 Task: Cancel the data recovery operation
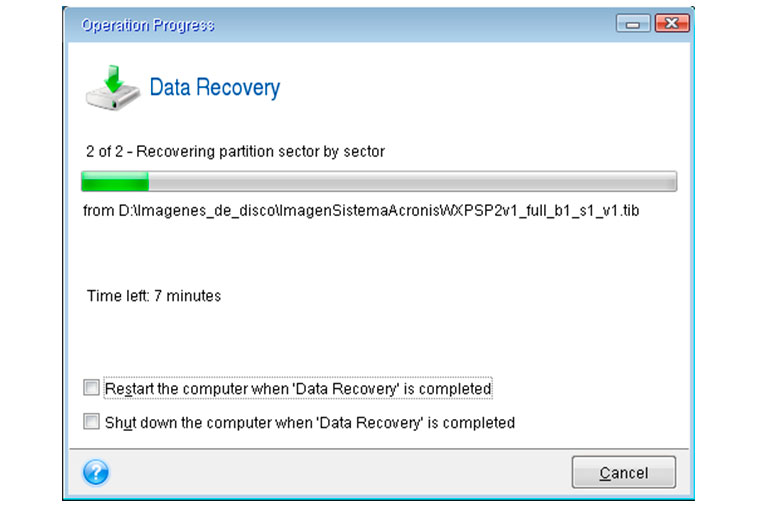click(x=623, y=472)
